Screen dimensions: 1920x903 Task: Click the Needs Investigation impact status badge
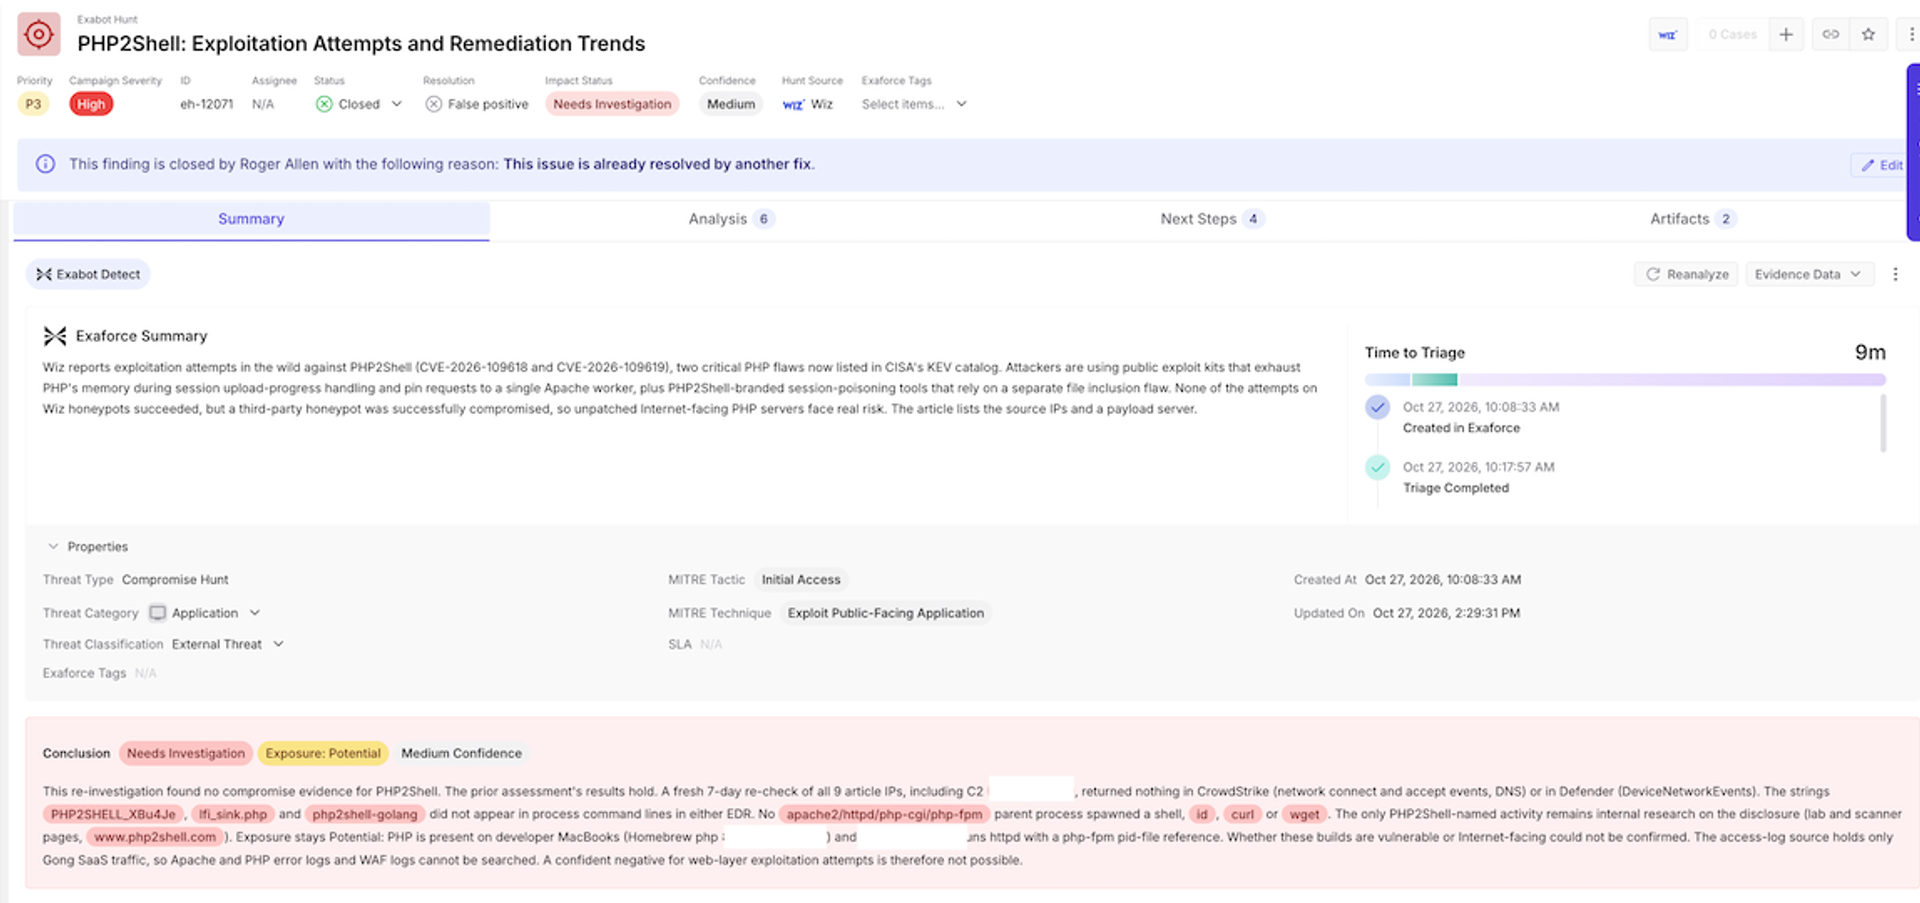point(612,104)
